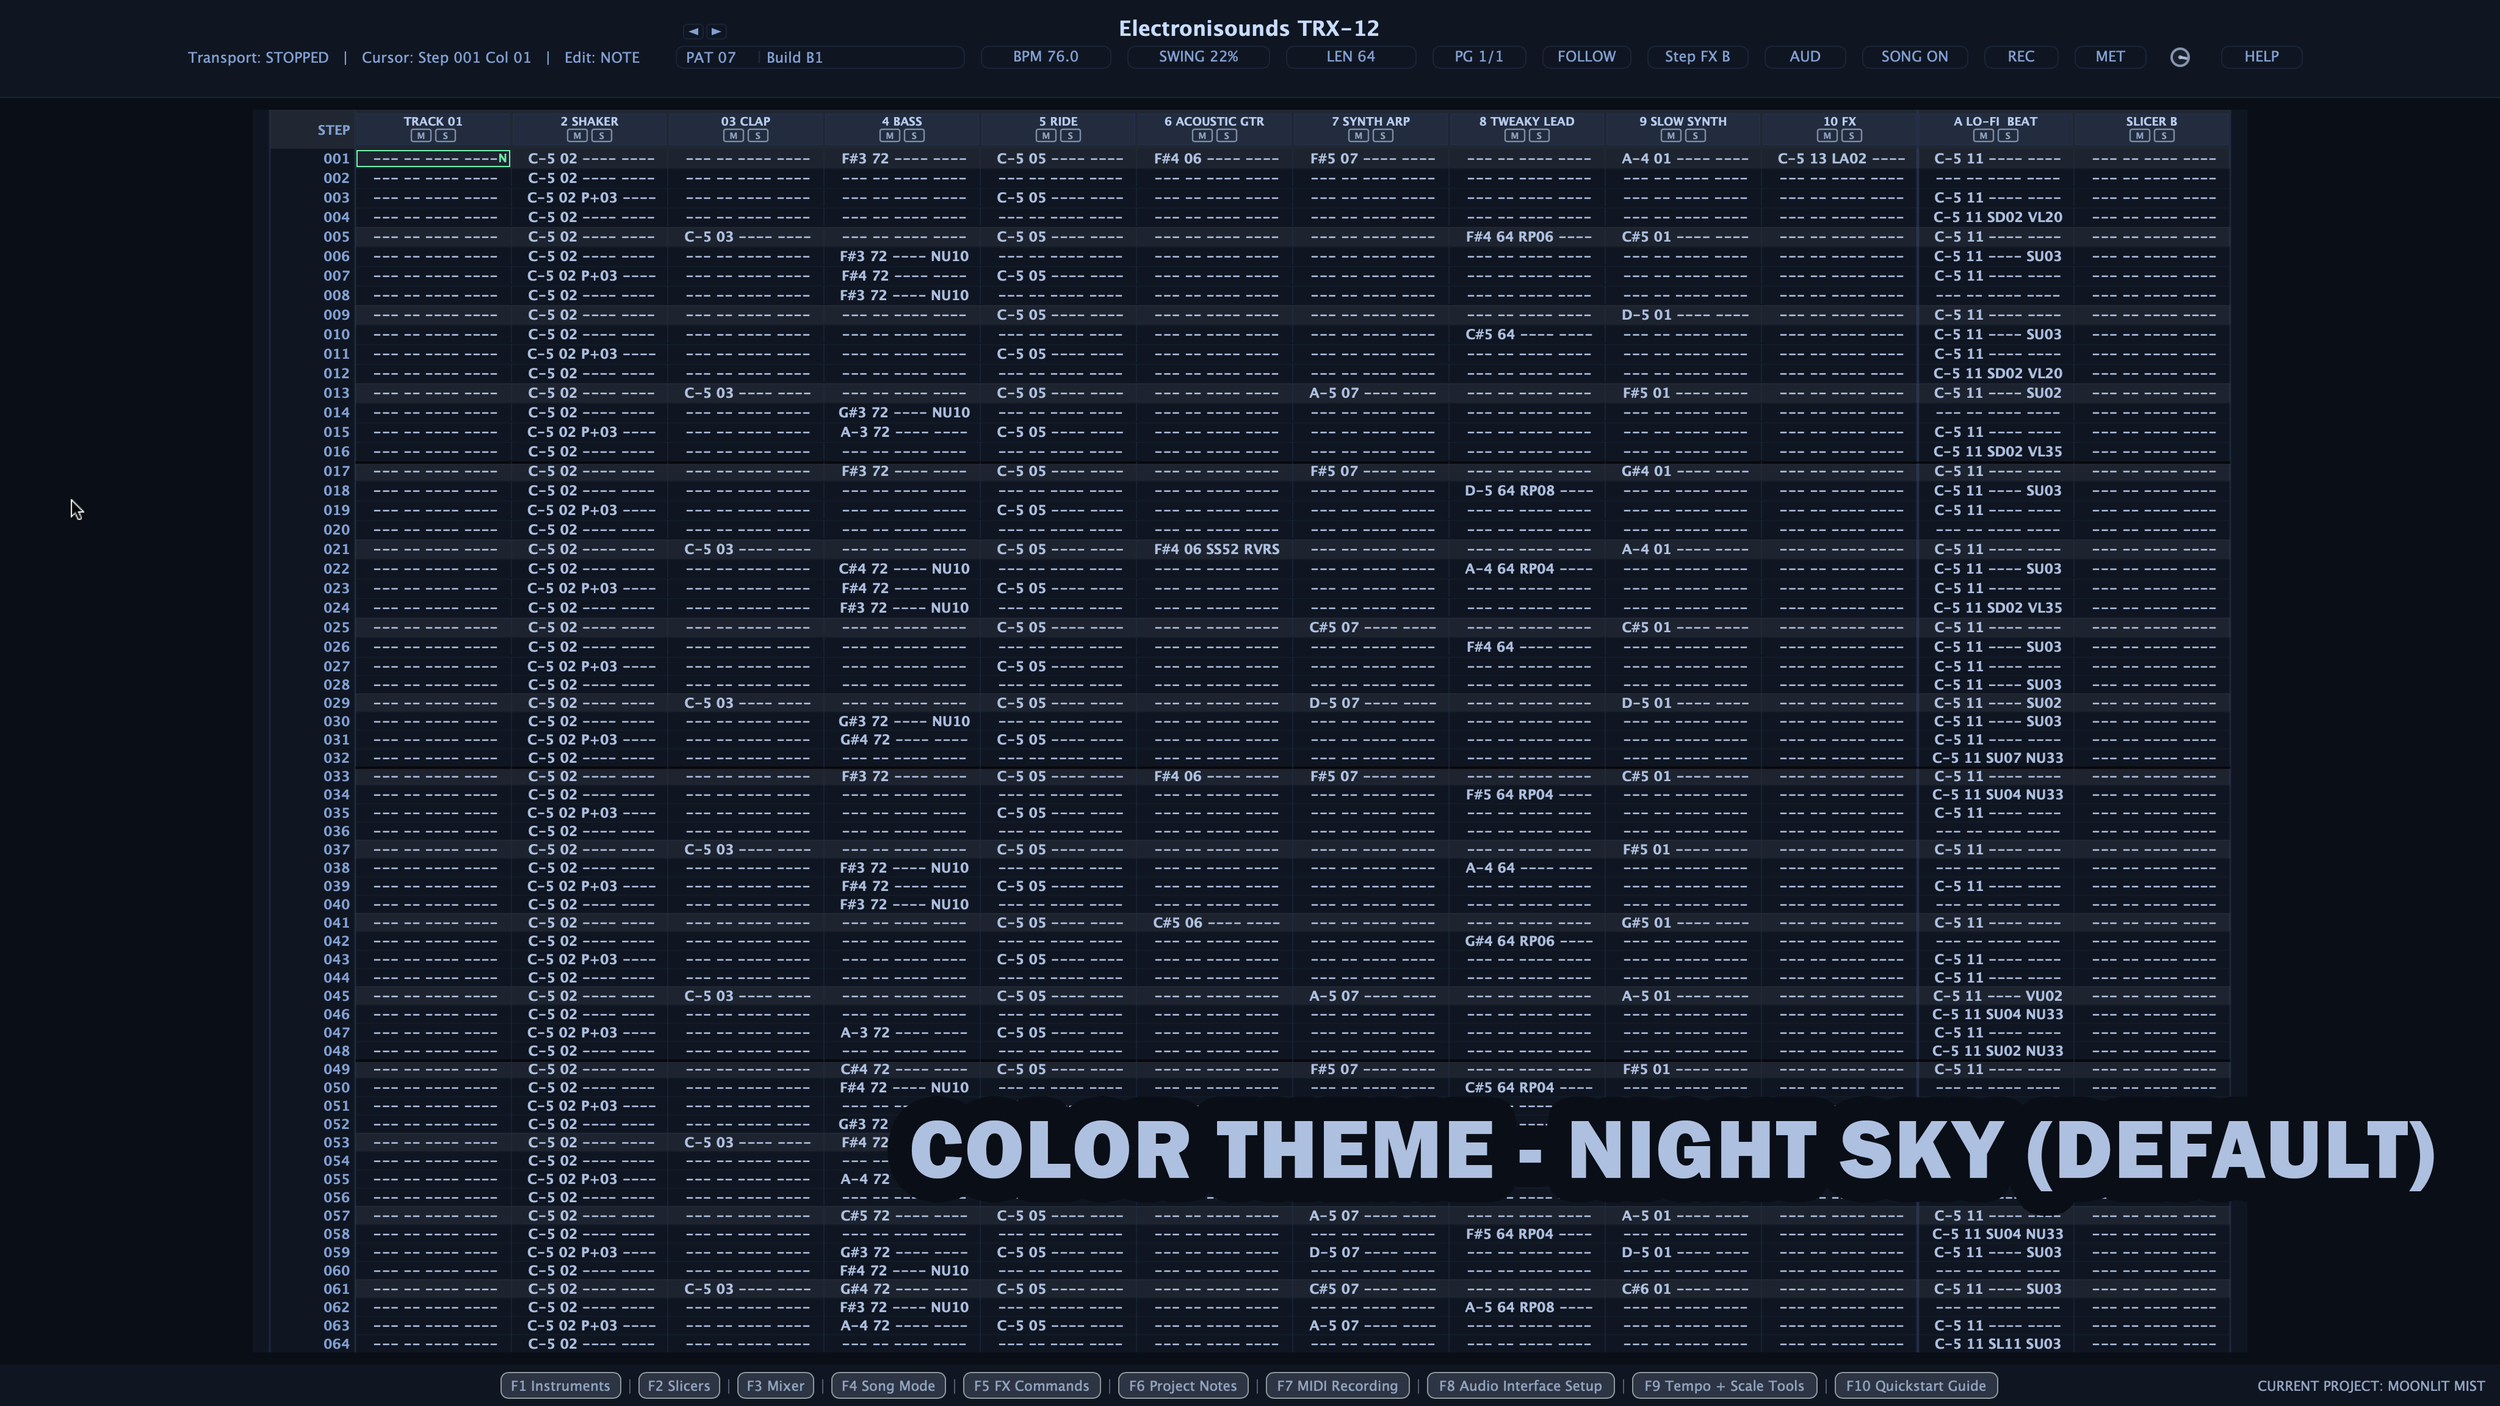Viewport: 2500px width, 1406px height.
Task: Open F2 Slicers
Action: coord(679,1385)
